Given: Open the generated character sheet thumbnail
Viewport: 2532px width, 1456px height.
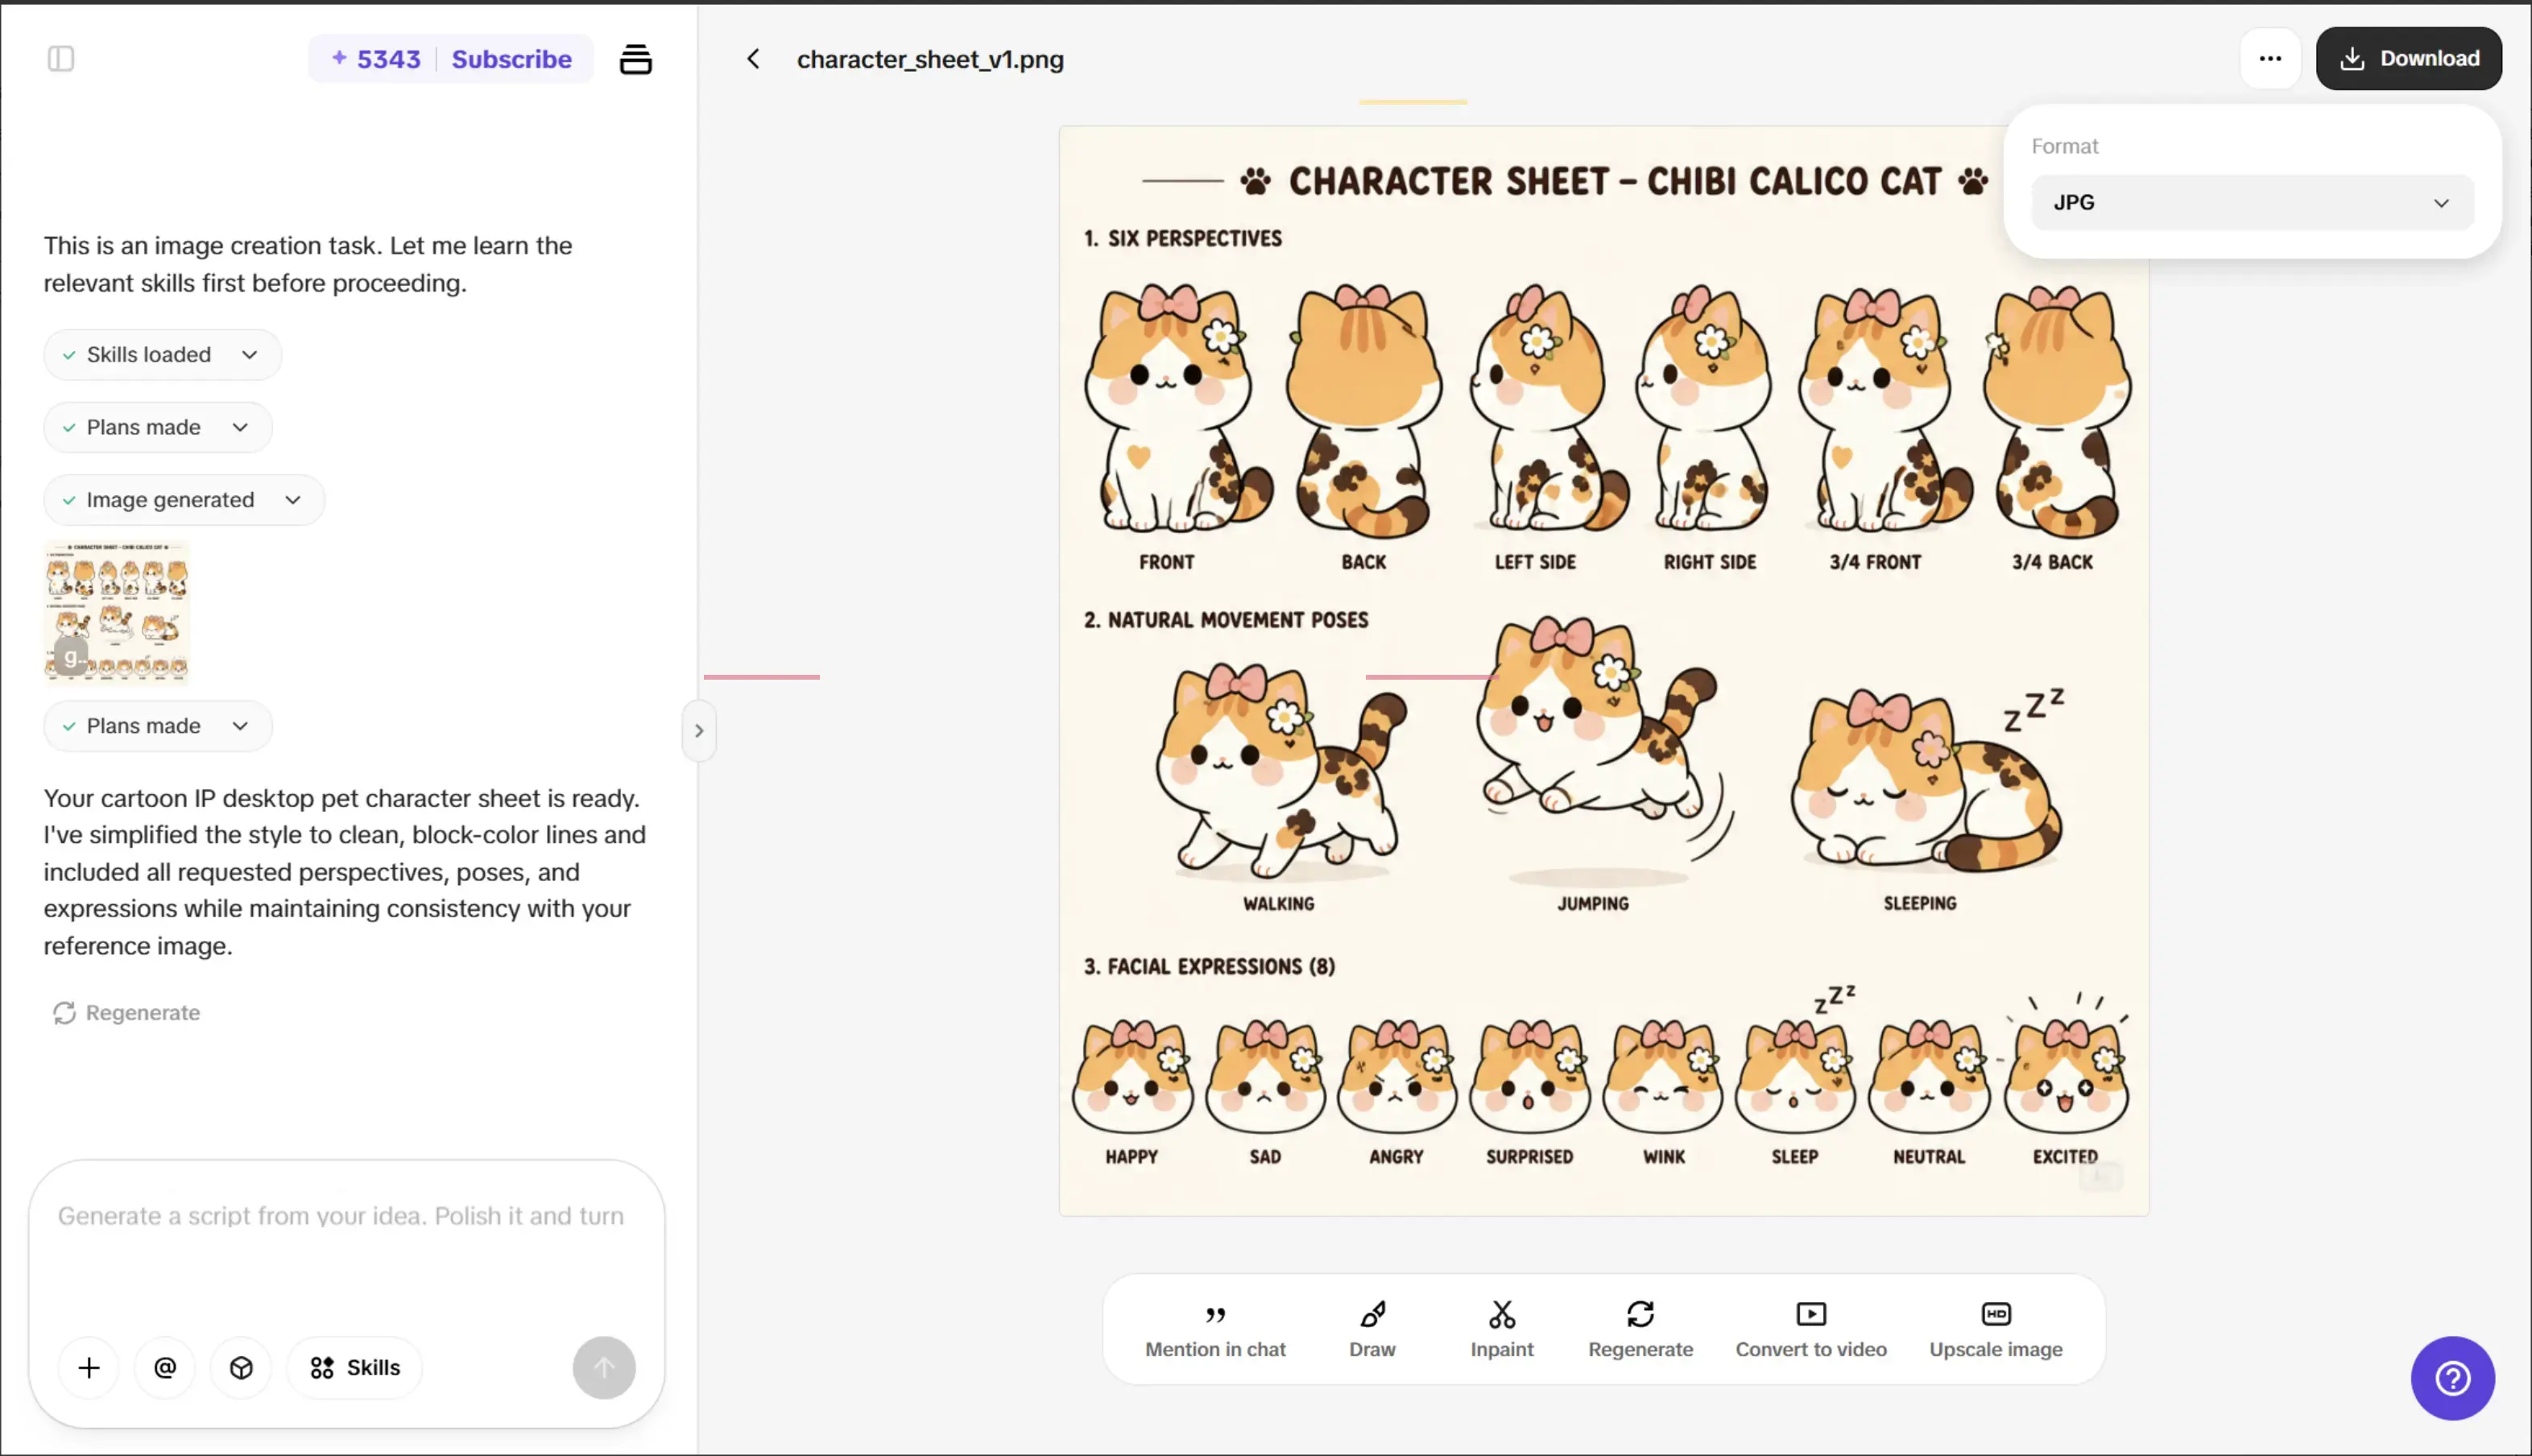Looking at the screenshot, I should tap(116, 611).
